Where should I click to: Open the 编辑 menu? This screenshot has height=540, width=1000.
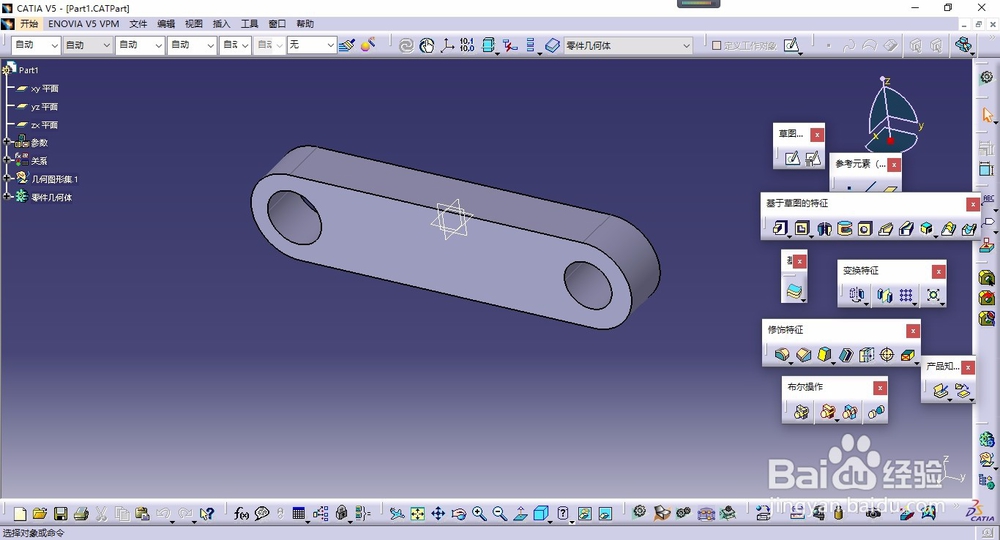tap(166, 24)
